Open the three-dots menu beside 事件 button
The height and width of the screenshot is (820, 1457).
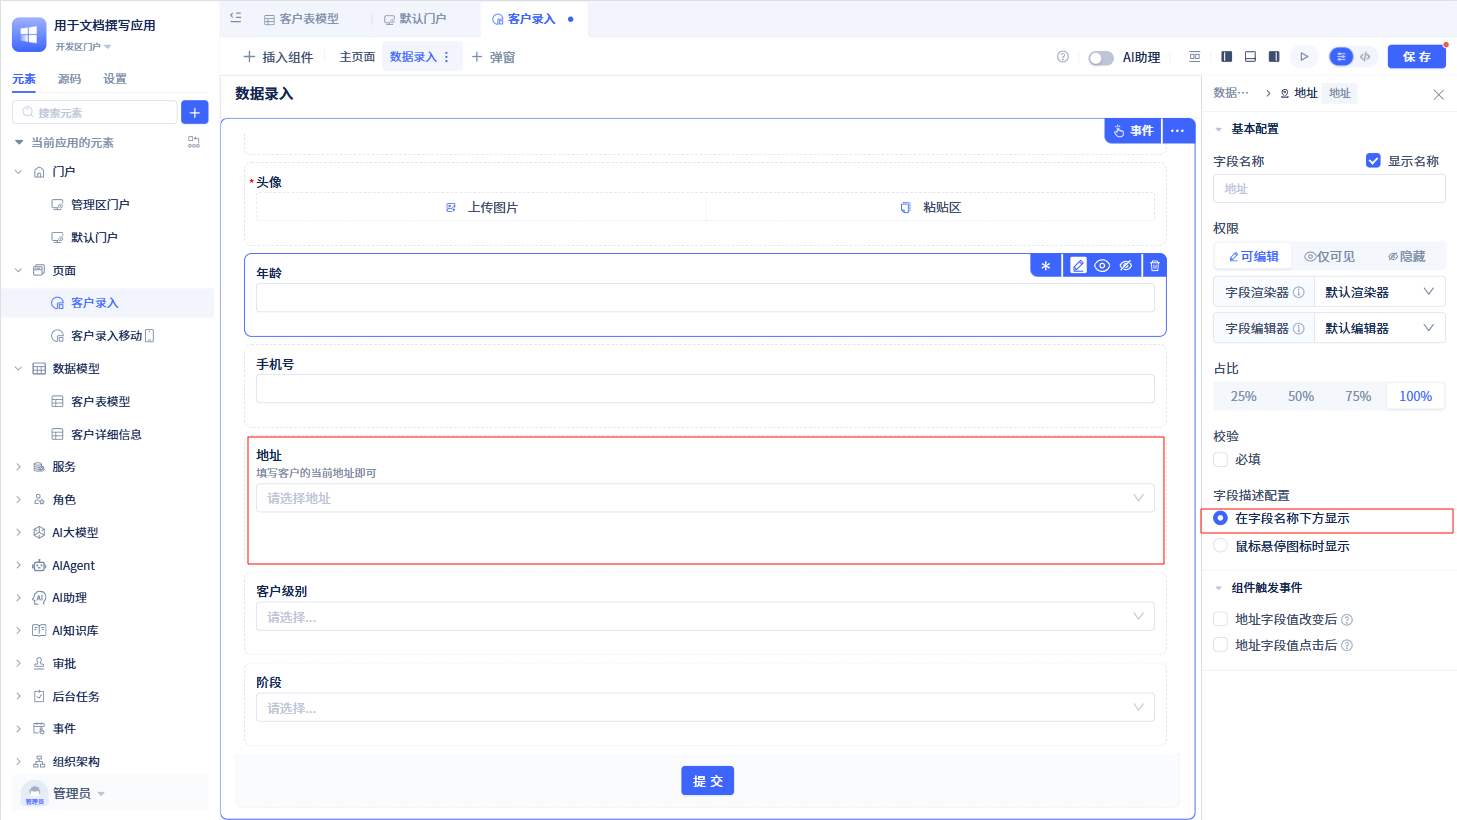pyautogui.click(x=1177, y=131)
